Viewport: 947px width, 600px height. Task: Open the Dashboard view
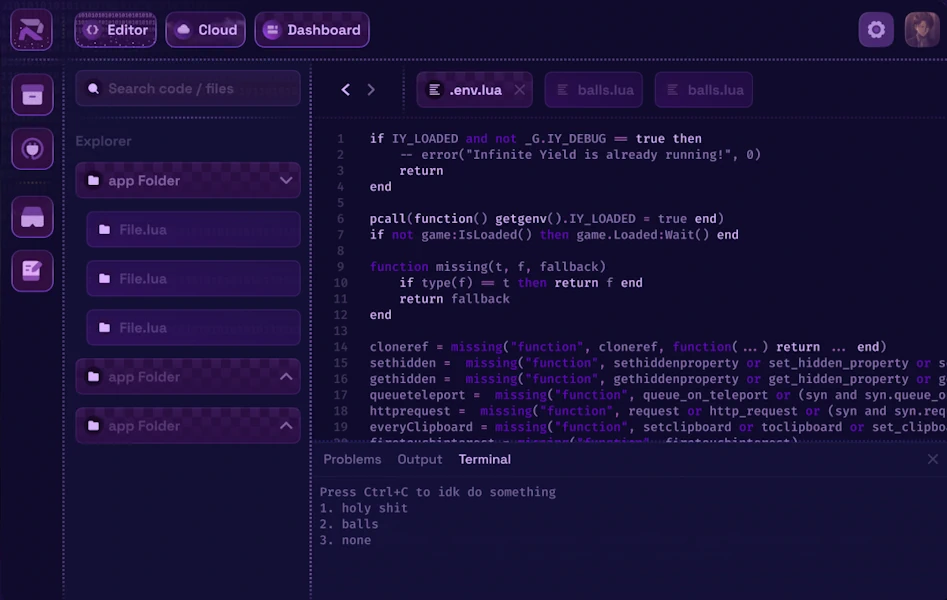tap(312, 30)
